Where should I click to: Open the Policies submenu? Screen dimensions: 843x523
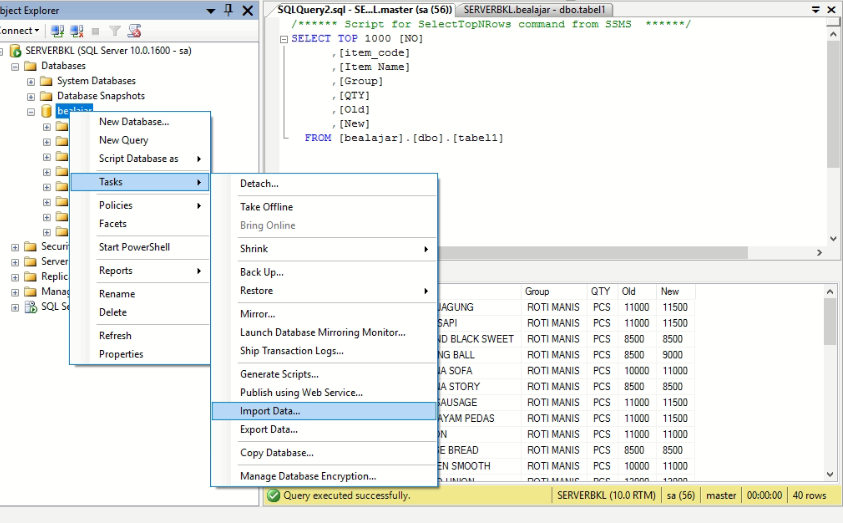point(140,205)
